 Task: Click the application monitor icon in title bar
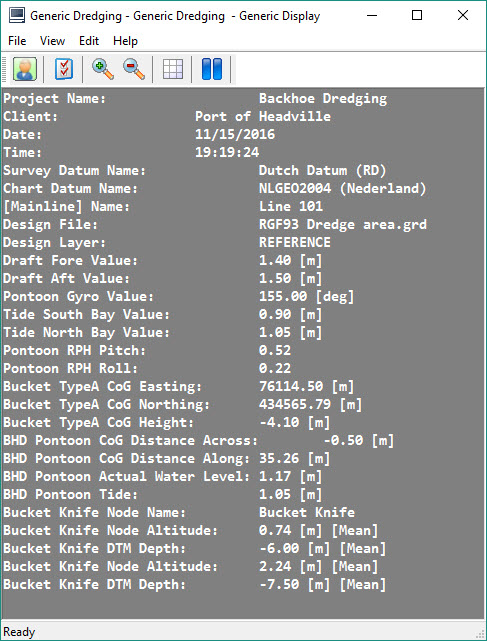pos(17,16)
